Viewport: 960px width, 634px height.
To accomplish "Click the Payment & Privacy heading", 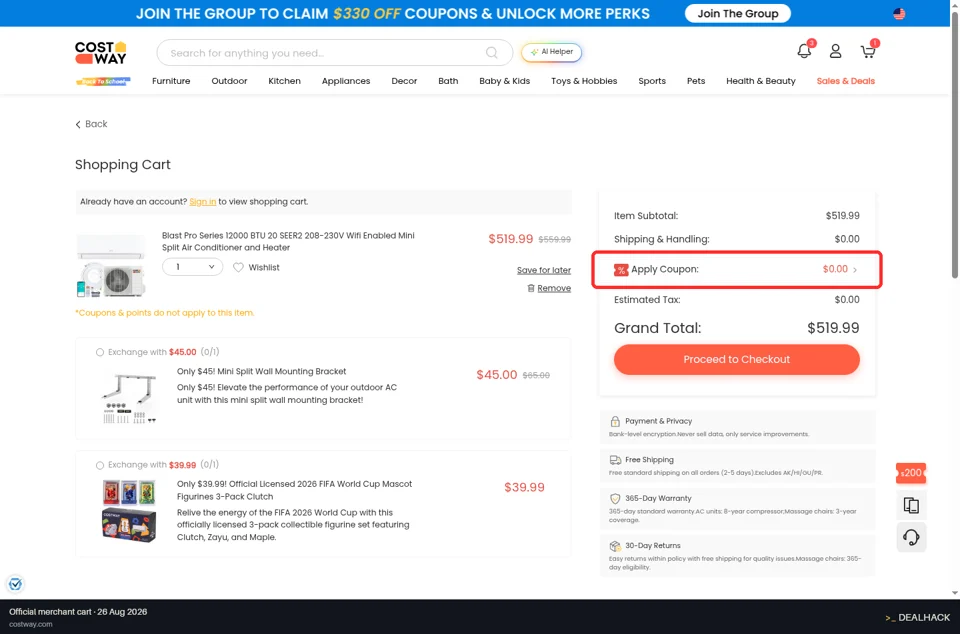I will point(659,421).
